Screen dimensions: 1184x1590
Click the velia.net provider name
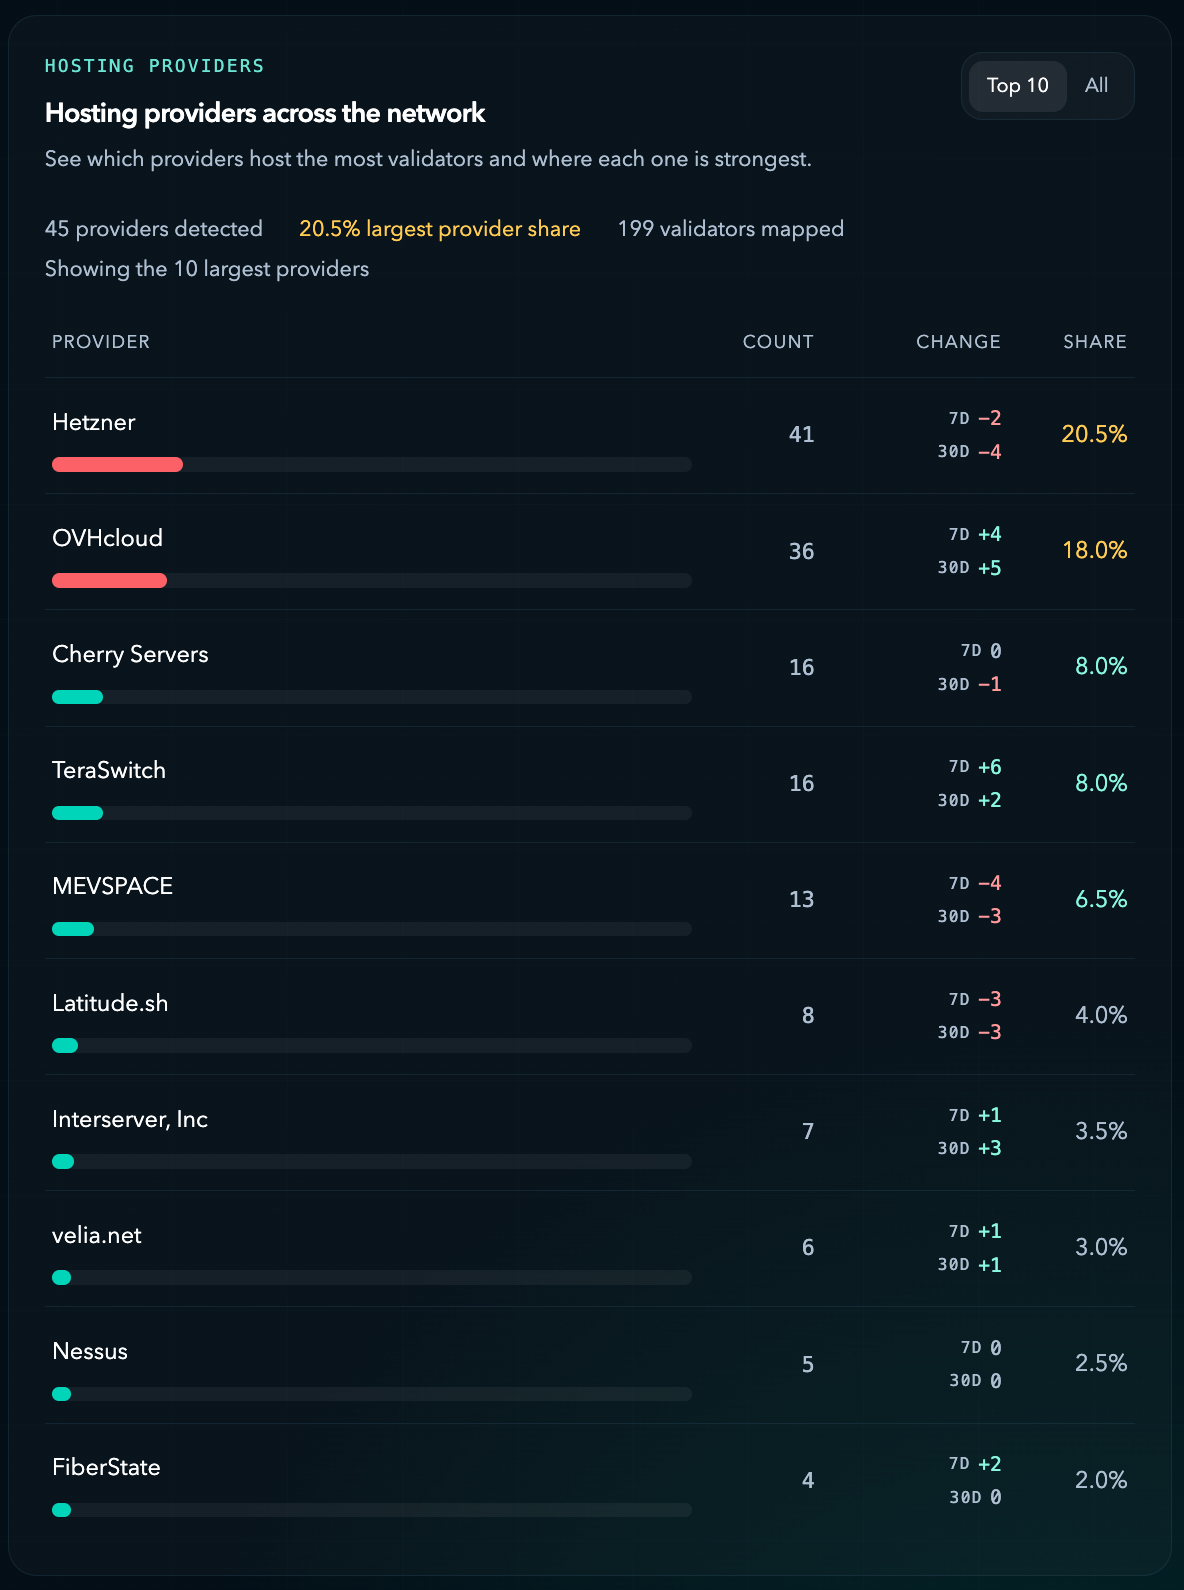point(96,1235)
